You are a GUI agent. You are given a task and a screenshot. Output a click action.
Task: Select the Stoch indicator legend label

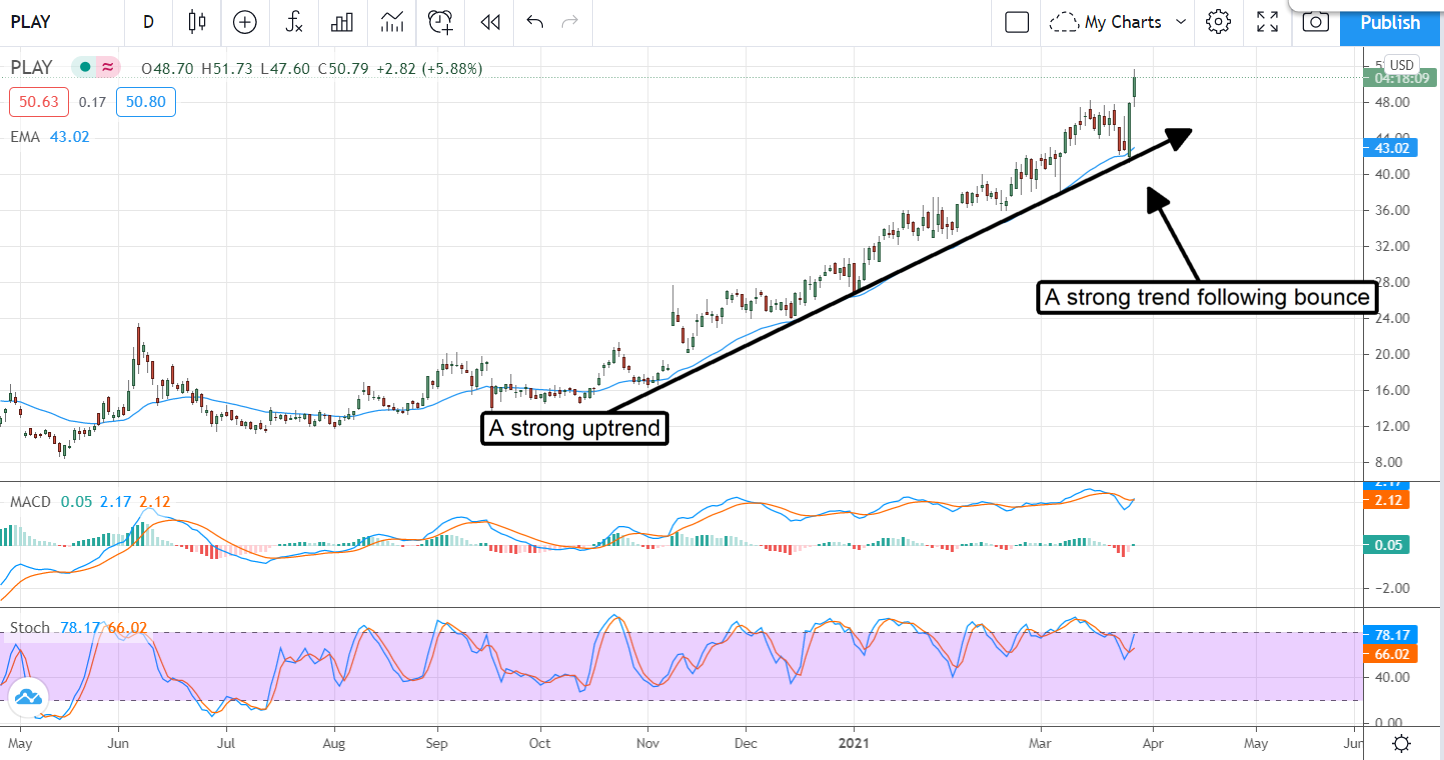pyautogui.click(x=30, y=628)
